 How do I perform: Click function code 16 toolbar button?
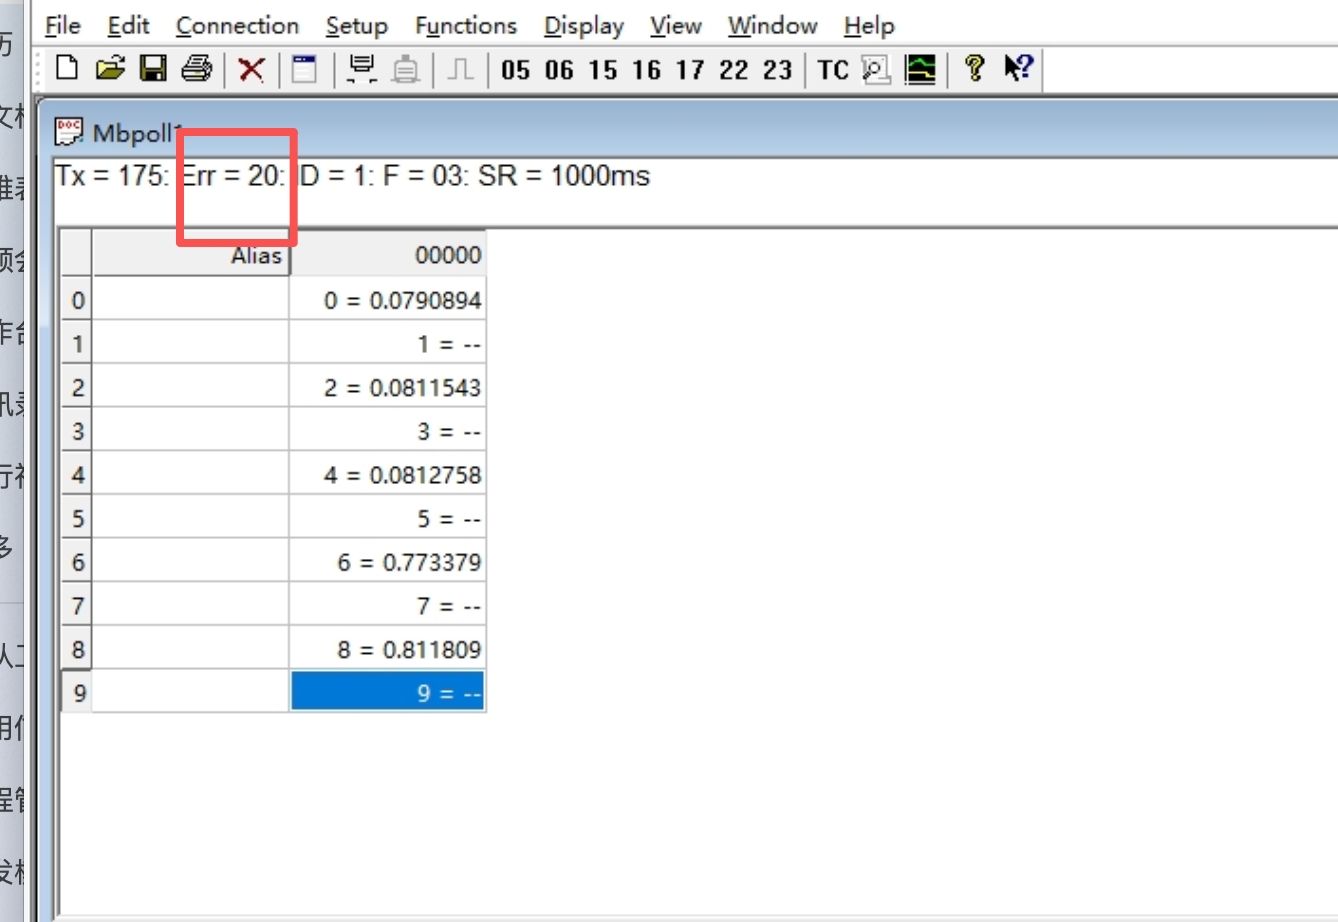646,70
